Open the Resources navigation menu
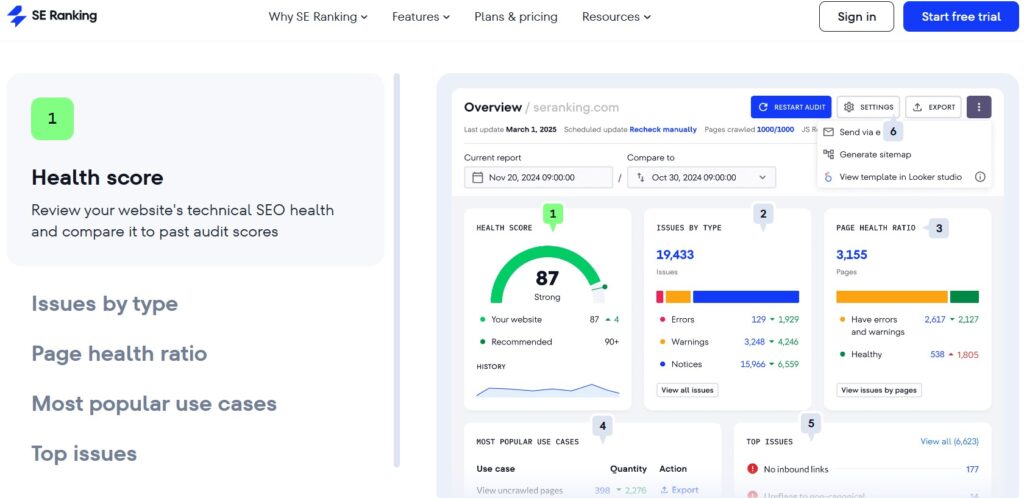This screenshot has width=1024, height=498. (616, 17)
